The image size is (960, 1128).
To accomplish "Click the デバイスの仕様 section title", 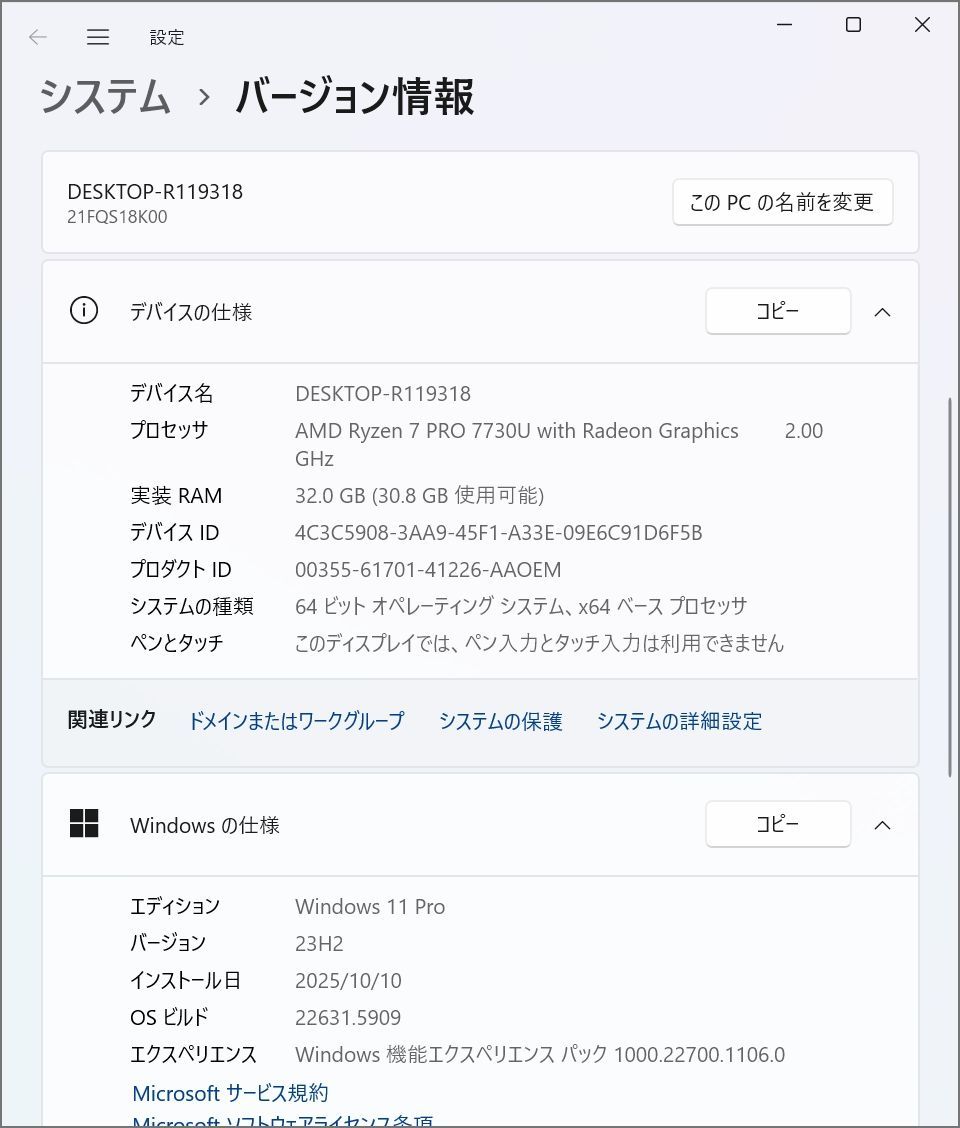I will click(191, 312).
